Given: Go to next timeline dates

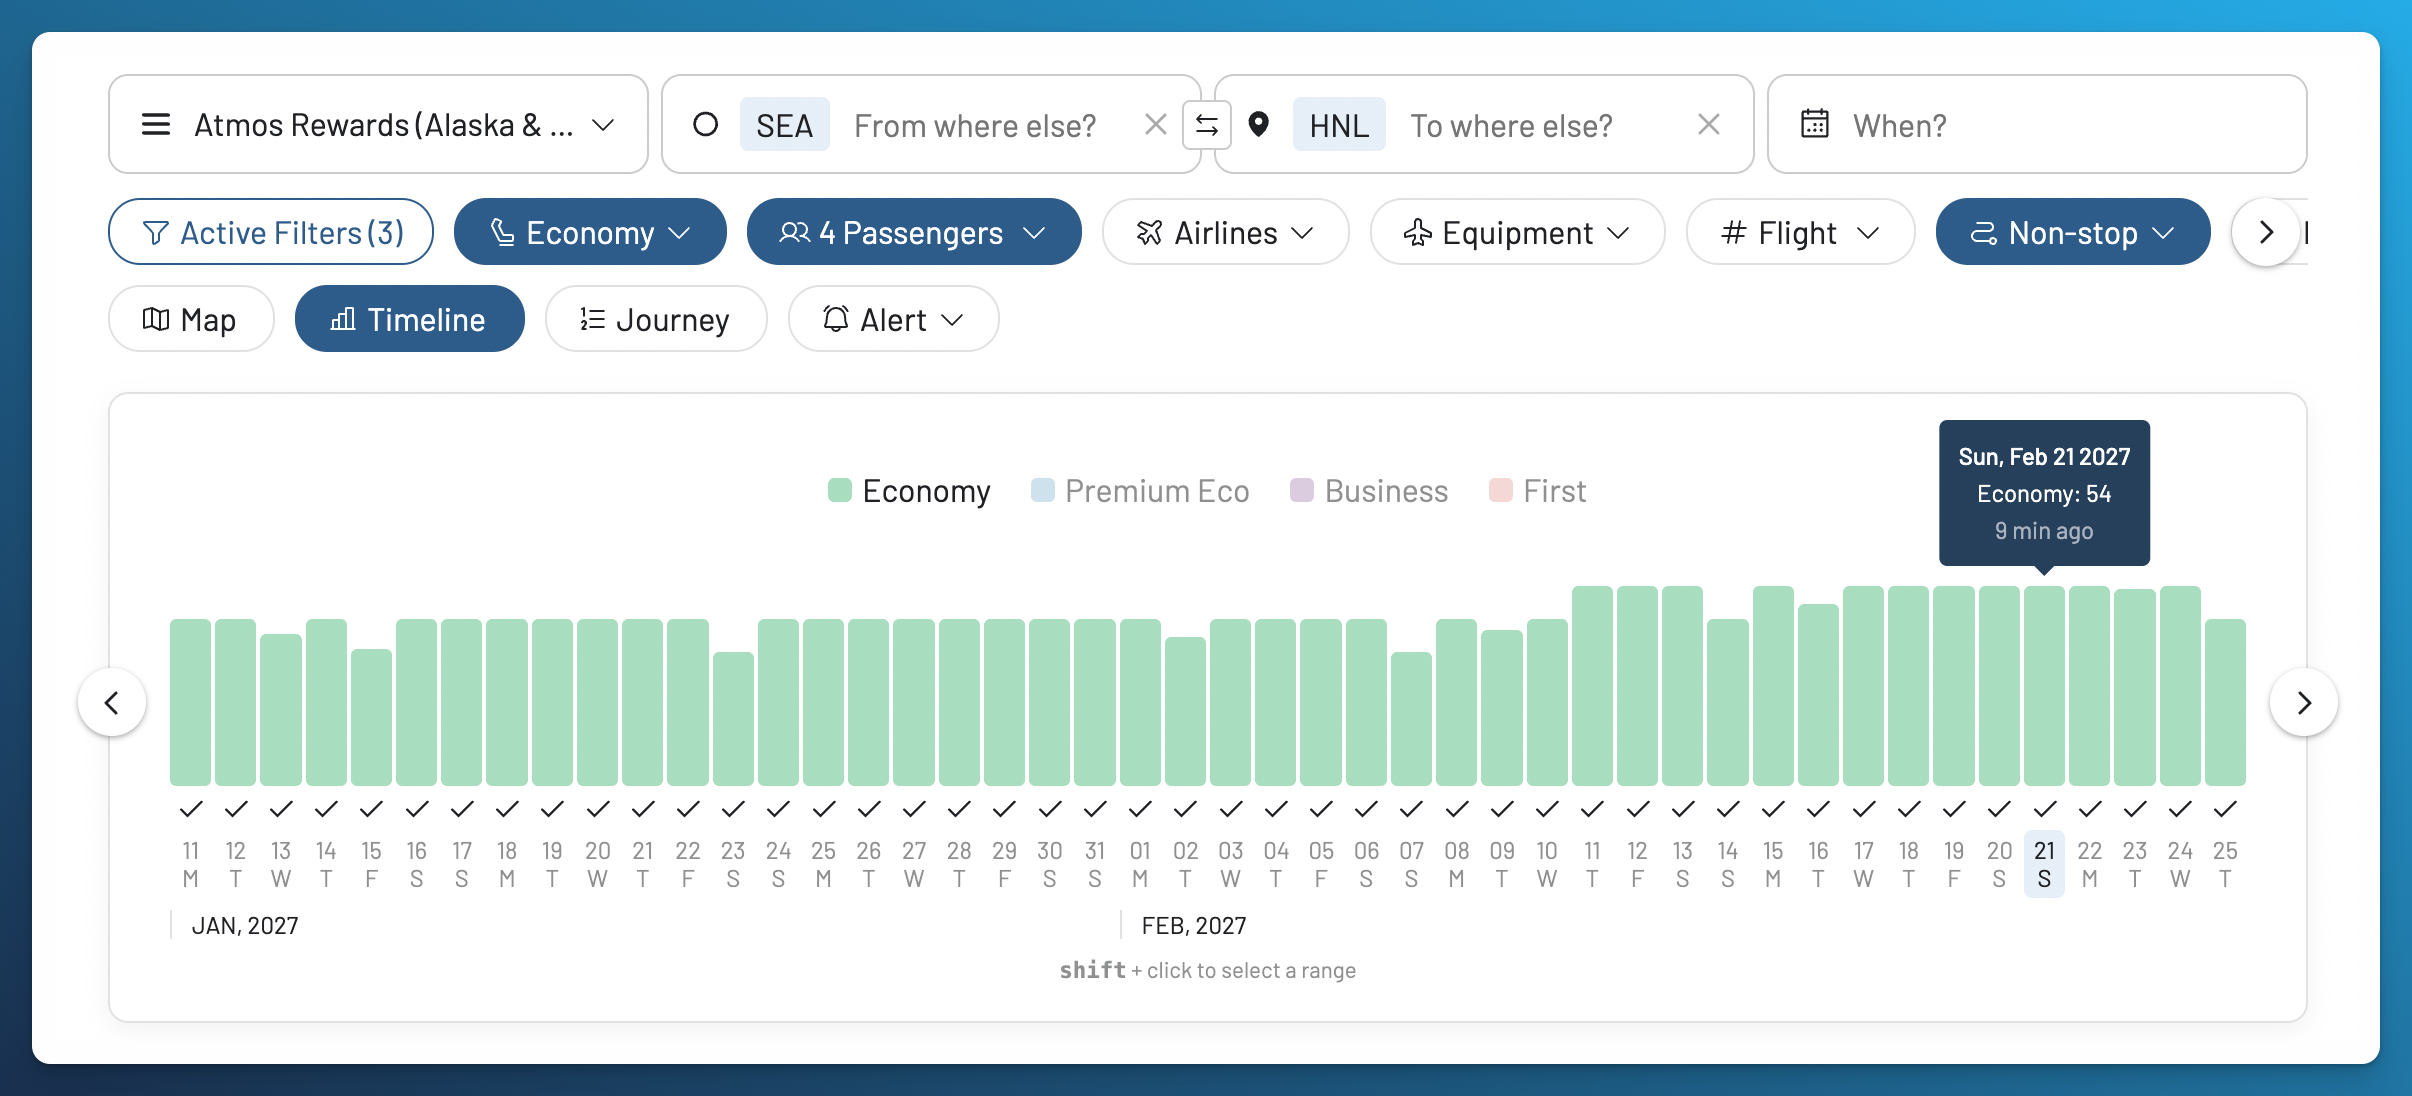Looking at the screenshot, I should coord(2304,702).
